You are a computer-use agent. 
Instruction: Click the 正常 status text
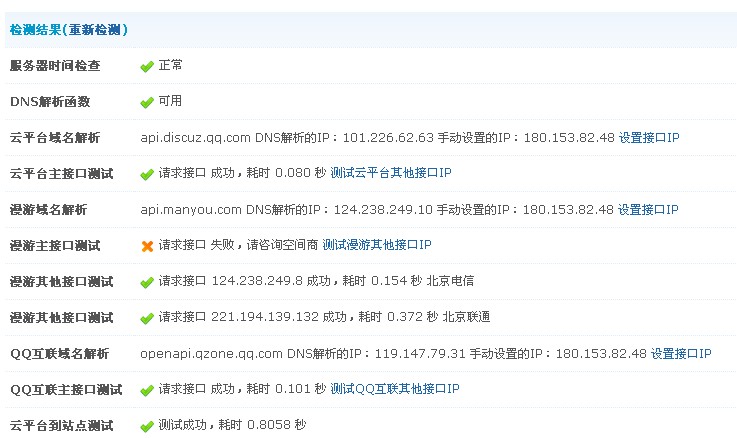170,65
